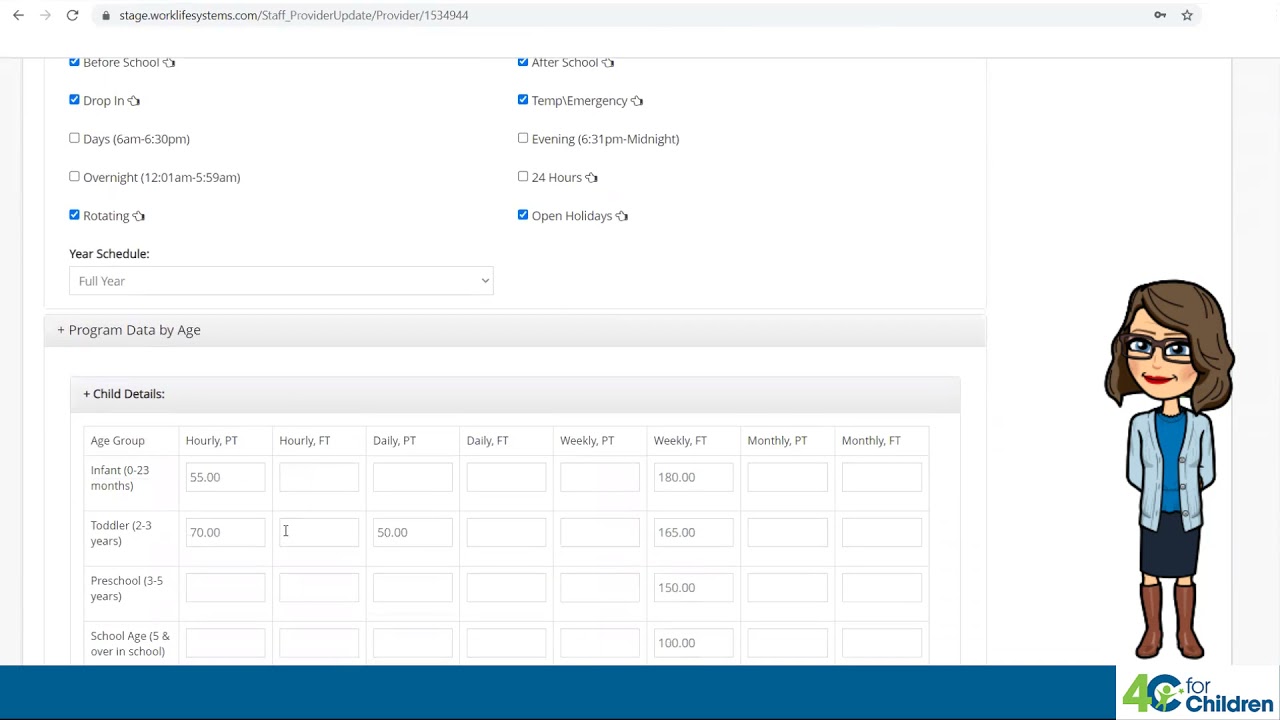Click the Hourly, PT column header
The width and height of the screenshot is (1280, 720).
(x=211, y=440)
